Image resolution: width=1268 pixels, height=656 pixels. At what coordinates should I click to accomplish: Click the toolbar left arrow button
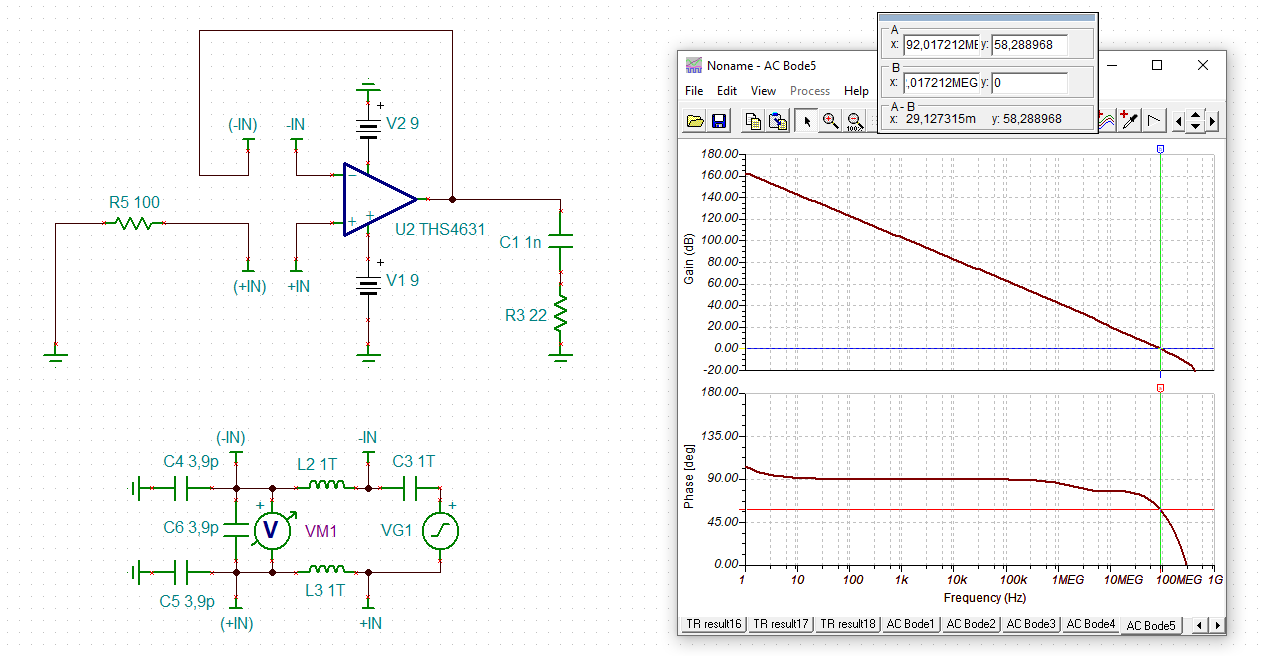1179,121
